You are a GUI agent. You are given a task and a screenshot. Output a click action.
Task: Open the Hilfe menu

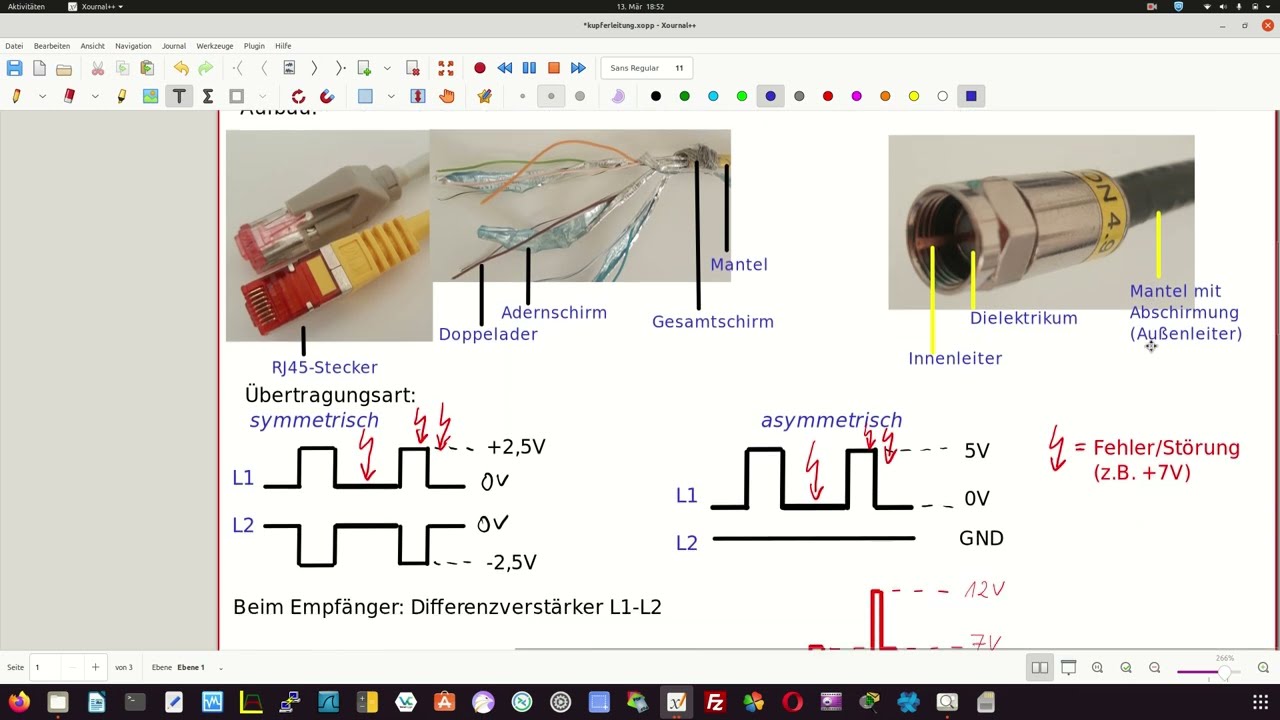coord(283,46)
